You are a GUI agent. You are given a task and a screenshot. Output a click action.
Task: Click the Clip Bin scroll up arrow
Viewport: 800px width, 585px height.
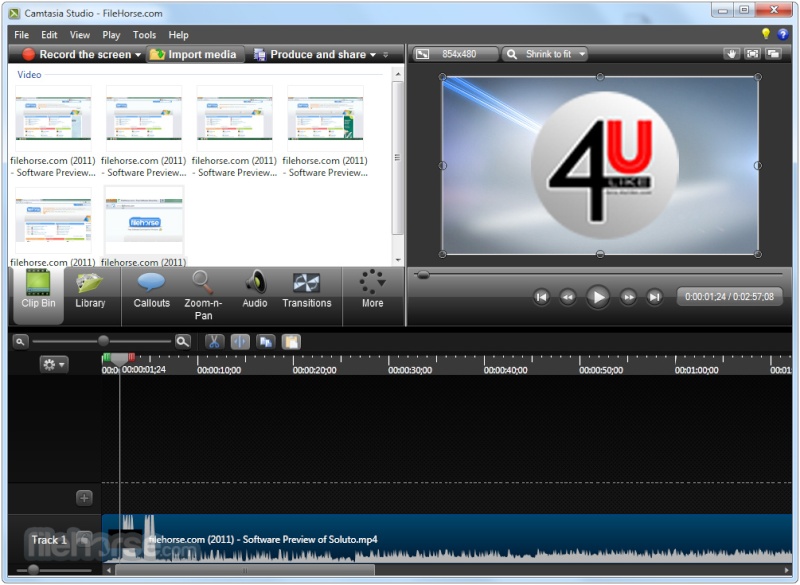point(398,74)
